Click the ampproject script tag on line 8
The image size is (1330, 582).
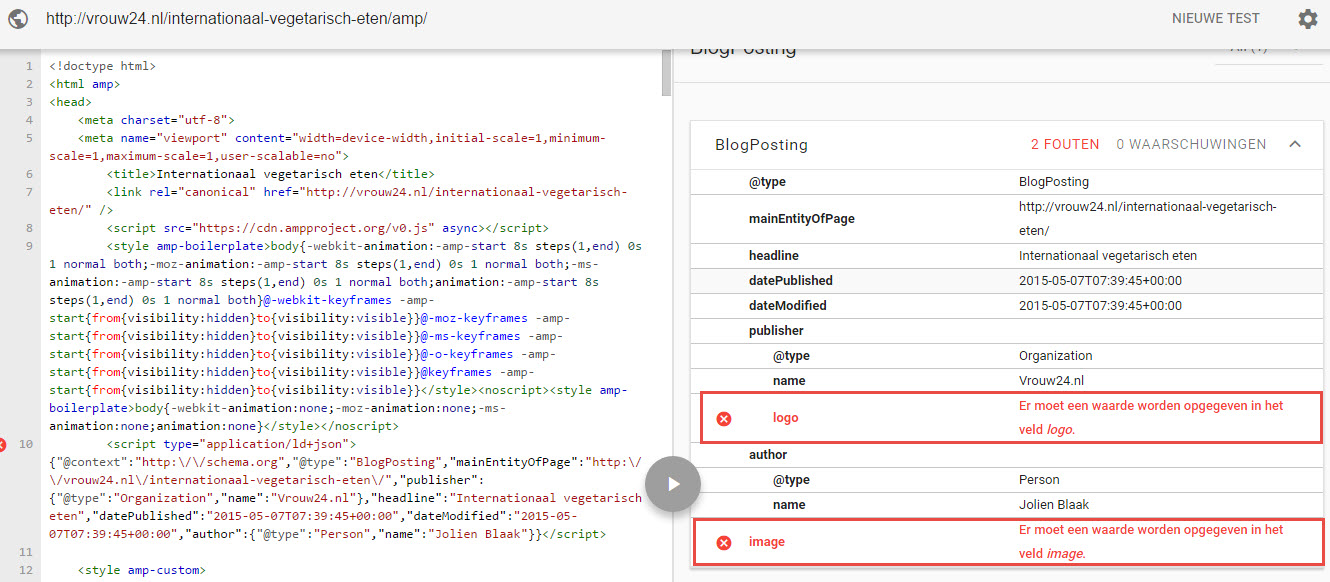point(328,228)
